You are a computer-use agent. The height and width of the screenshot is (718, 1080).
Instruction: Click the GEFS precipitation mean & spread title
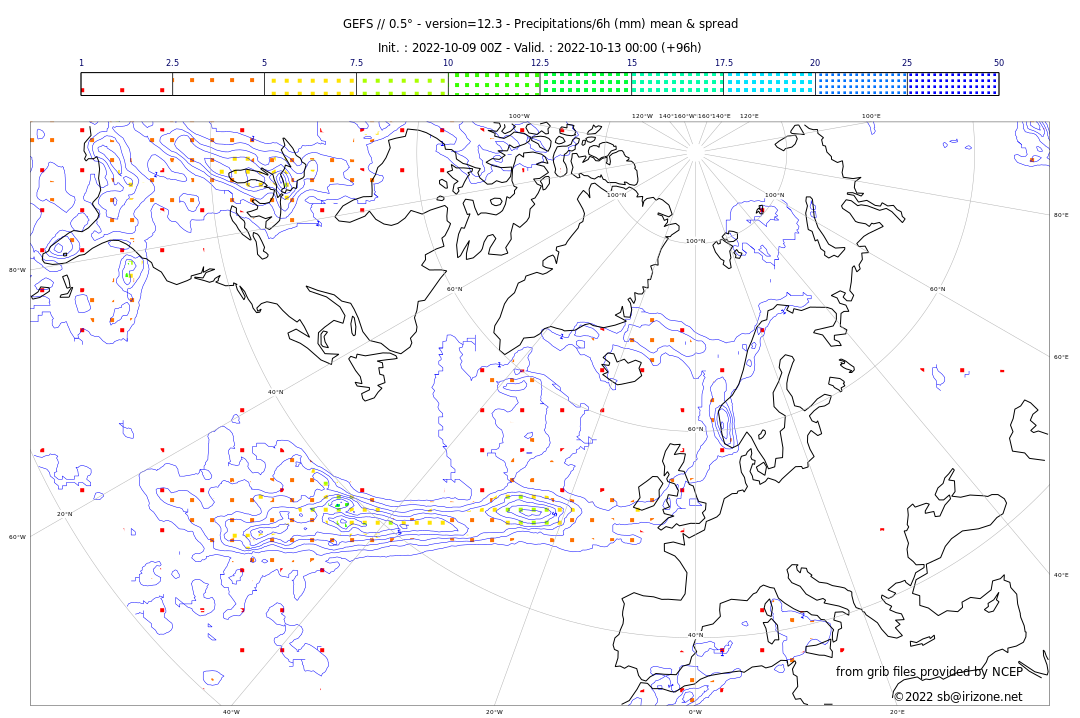point(540,24)
